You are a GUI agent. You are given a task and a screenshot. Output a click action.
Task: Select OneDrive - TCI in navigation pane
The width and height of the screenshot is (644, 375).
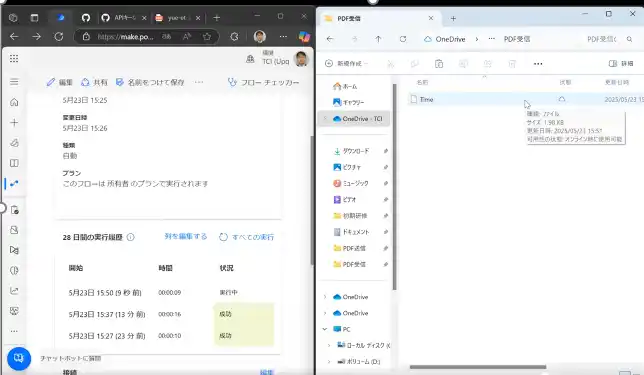(x=354, y=119)
